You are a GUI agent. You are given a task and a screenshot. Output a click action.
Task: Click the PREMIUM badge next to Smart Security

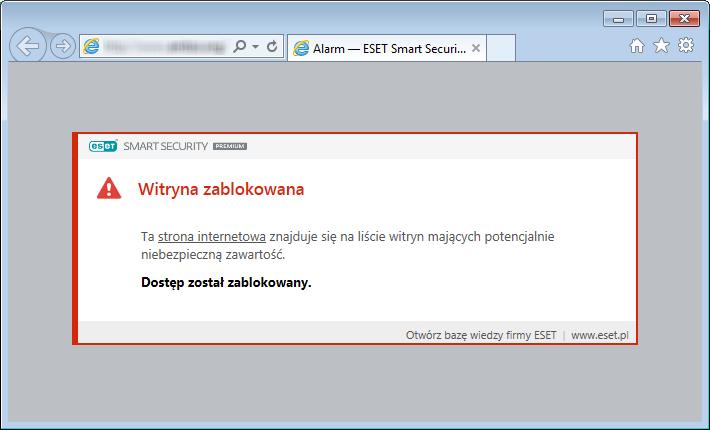point(230,146)
